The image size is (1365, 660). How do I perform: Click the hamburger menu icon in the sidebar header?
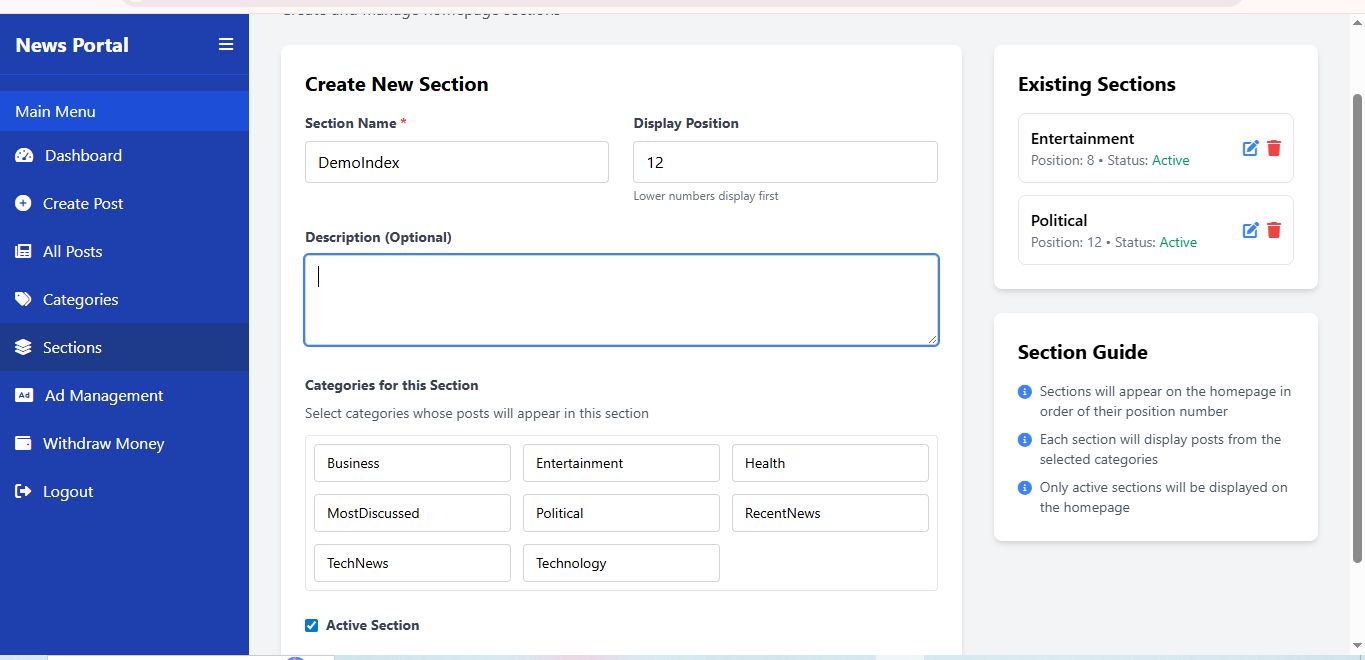click(x=226, y=44)
